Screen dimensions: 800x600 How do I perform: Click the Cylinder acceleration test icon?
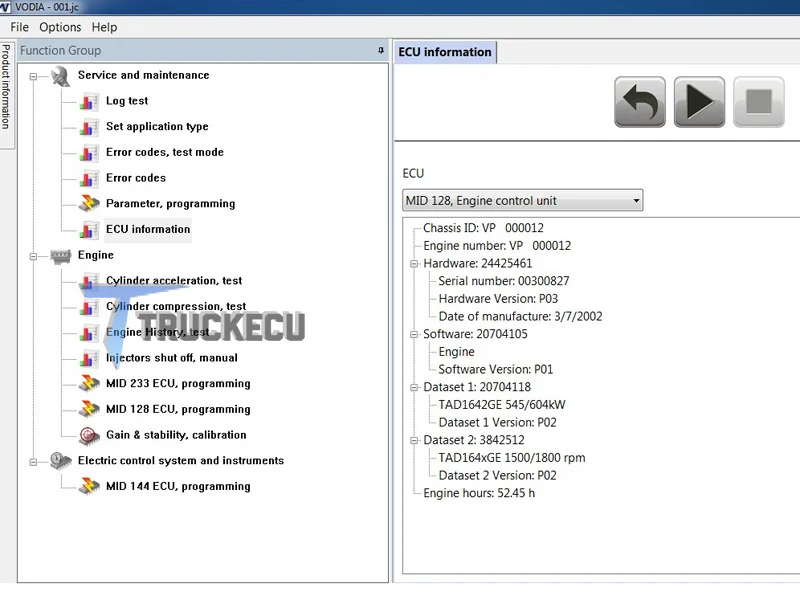(x=89, y=281)
